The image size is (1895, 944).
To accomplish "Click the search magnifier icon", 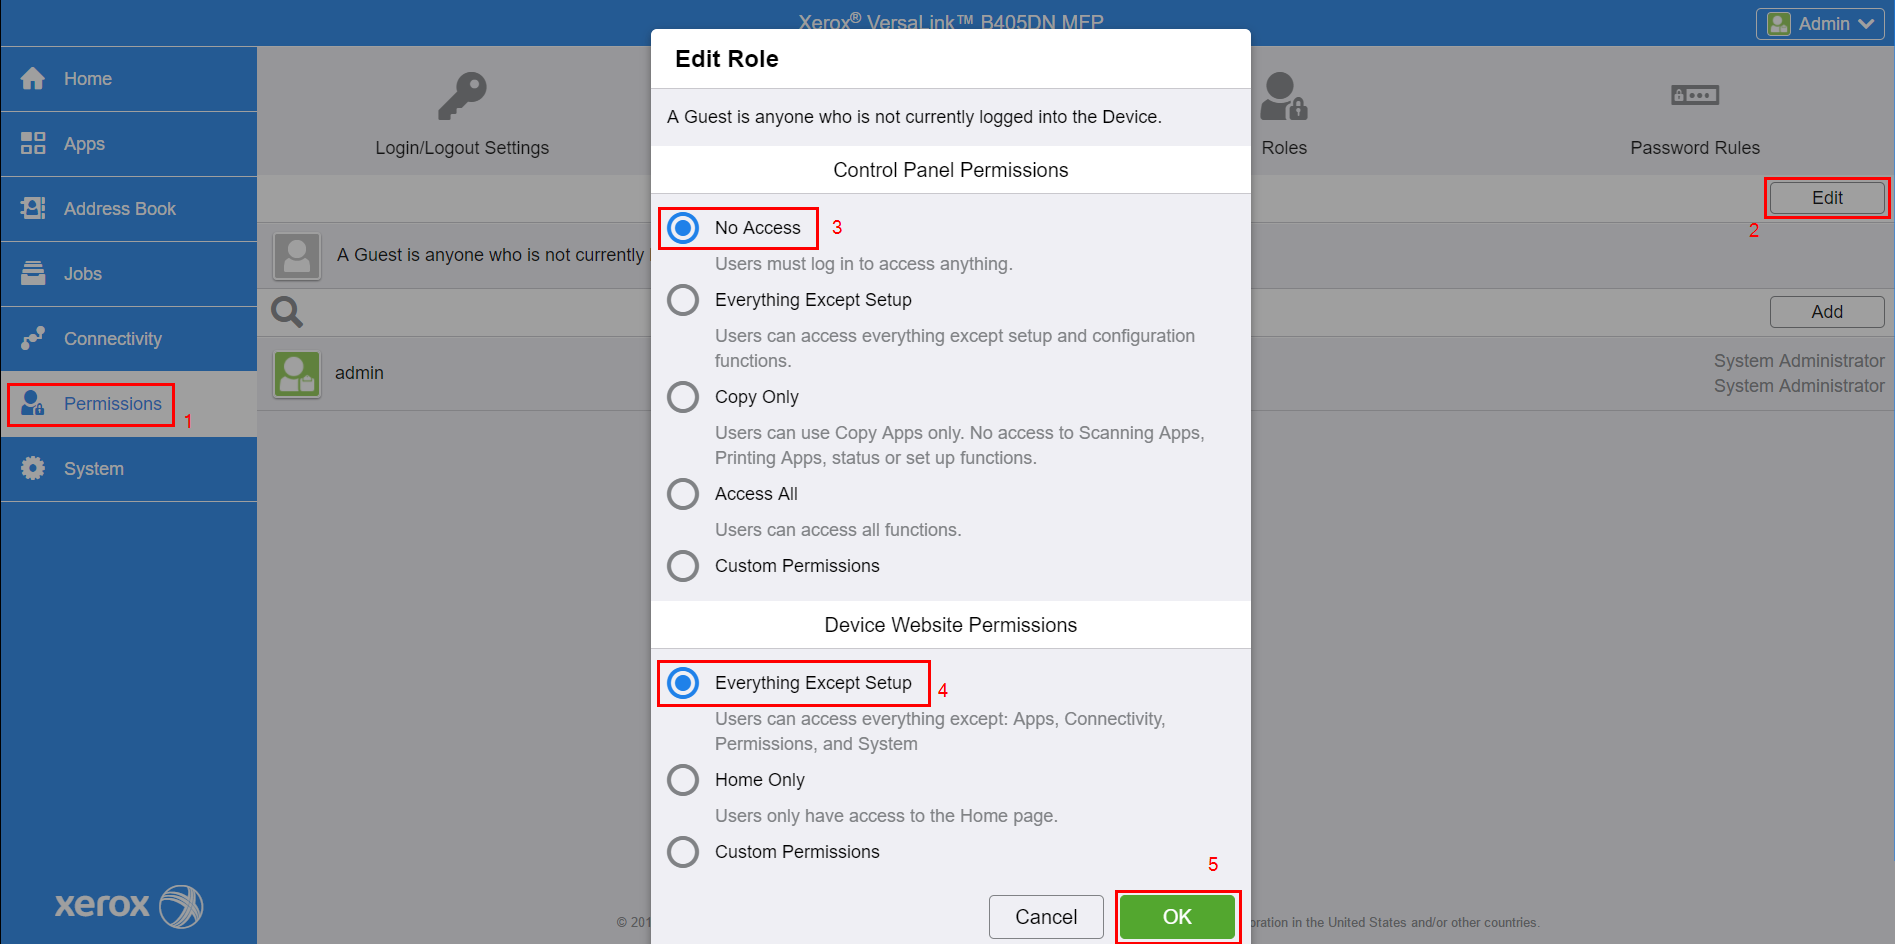I will click(x=287, y=312).
